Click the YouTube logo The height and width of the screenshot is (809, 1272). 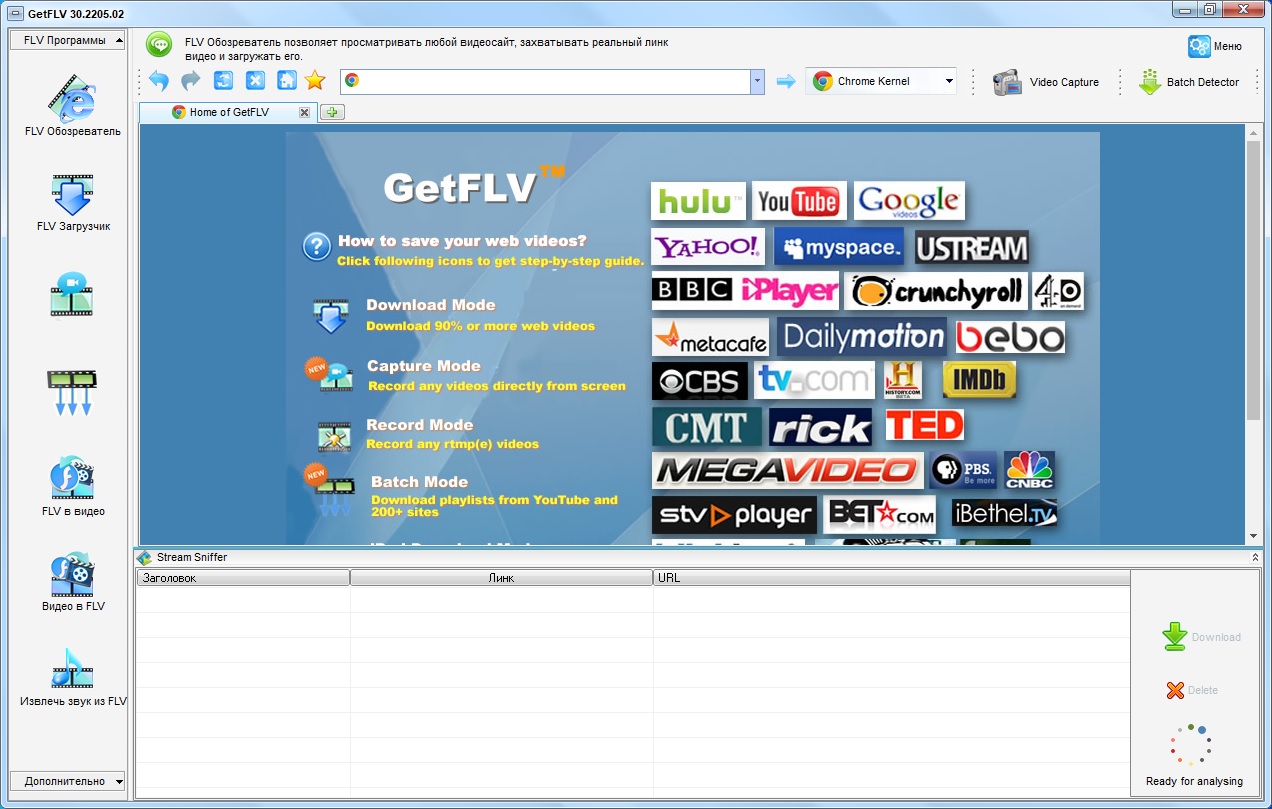799,201
